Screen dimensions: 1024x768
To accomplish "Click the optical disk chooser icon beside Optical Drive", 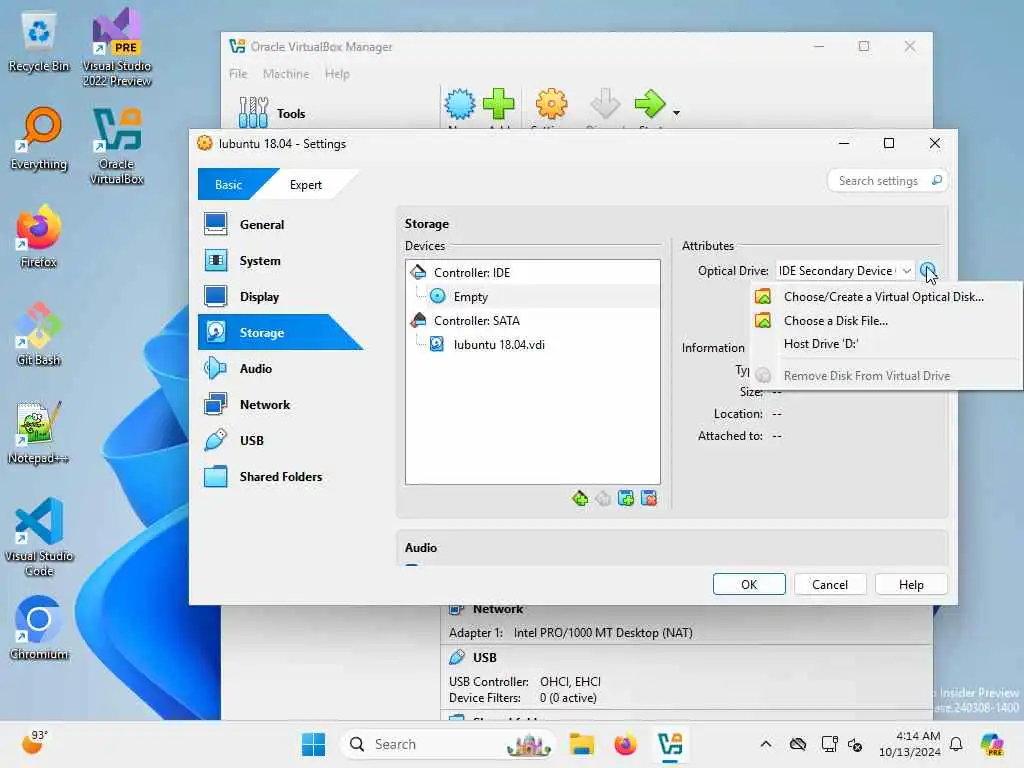I will [x=927, y=270].
